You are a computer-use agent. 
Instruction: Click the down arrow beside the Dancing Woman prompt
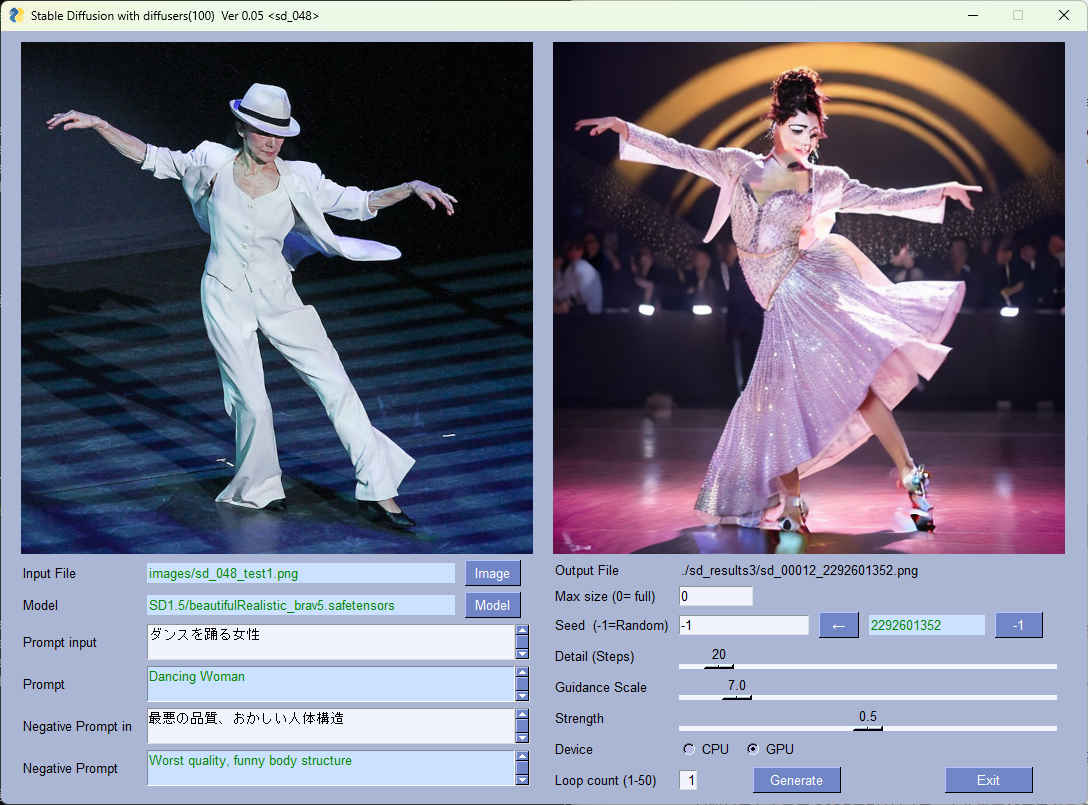(x=522, y=695)
